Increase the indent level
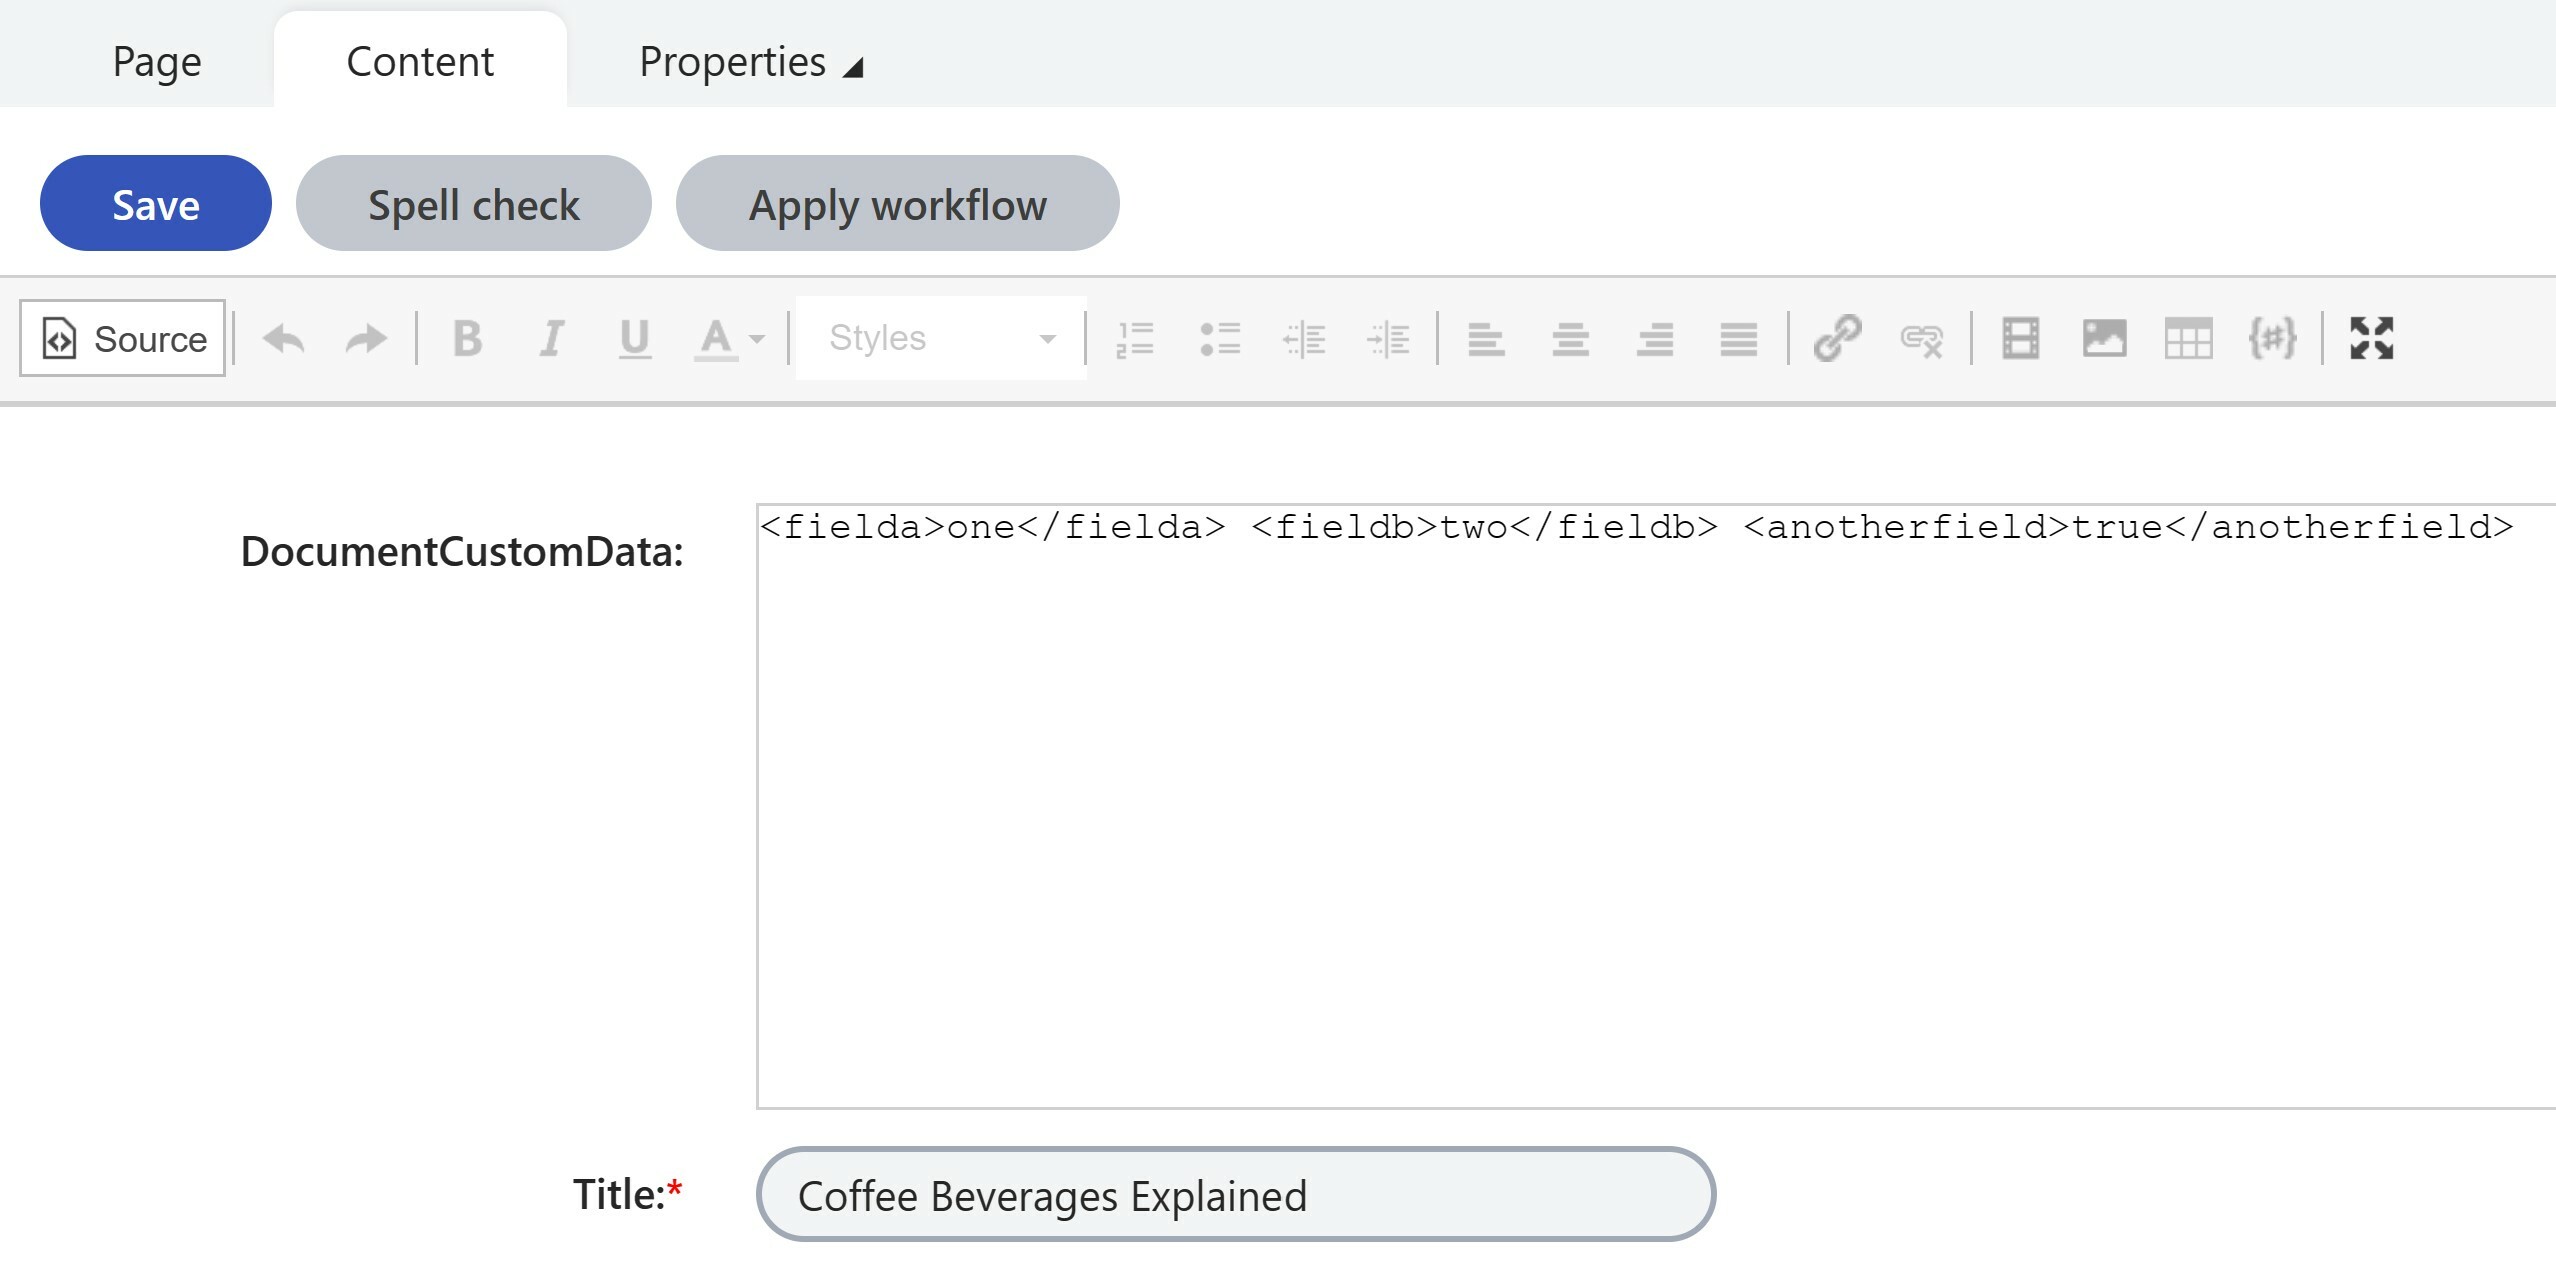This screenshot has height=1262, width=2556. tap(1388, 338)
